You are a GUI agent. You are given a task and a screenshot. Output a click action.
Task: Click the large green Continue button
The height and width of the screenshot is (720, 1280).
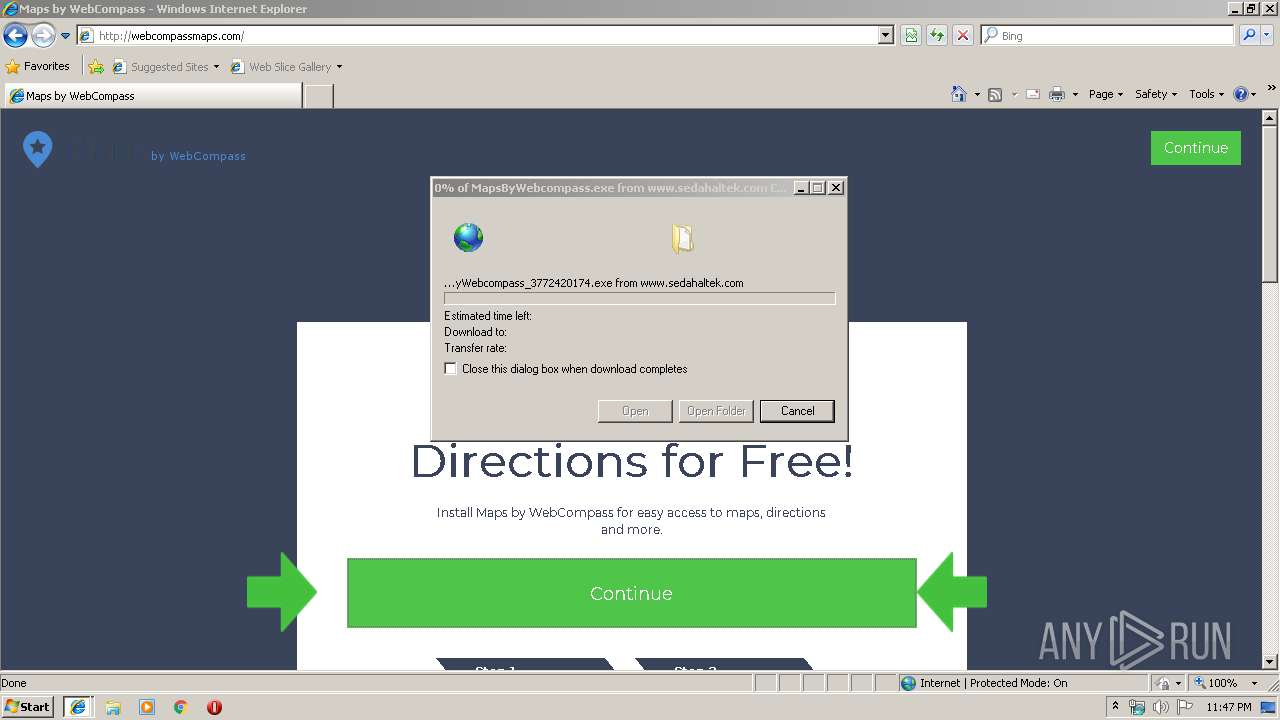tap(631, 593)
